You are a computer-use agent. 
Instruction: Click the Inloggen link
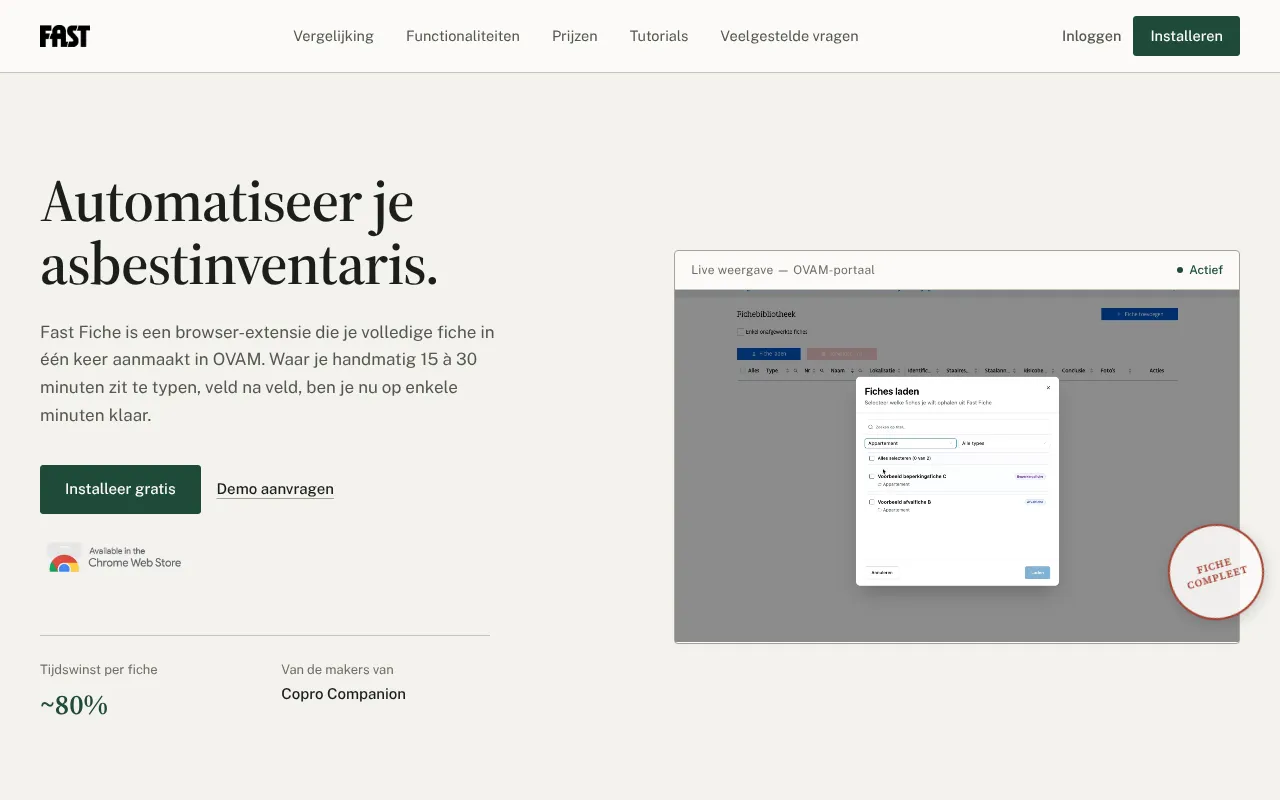[x=1091, y=36]
